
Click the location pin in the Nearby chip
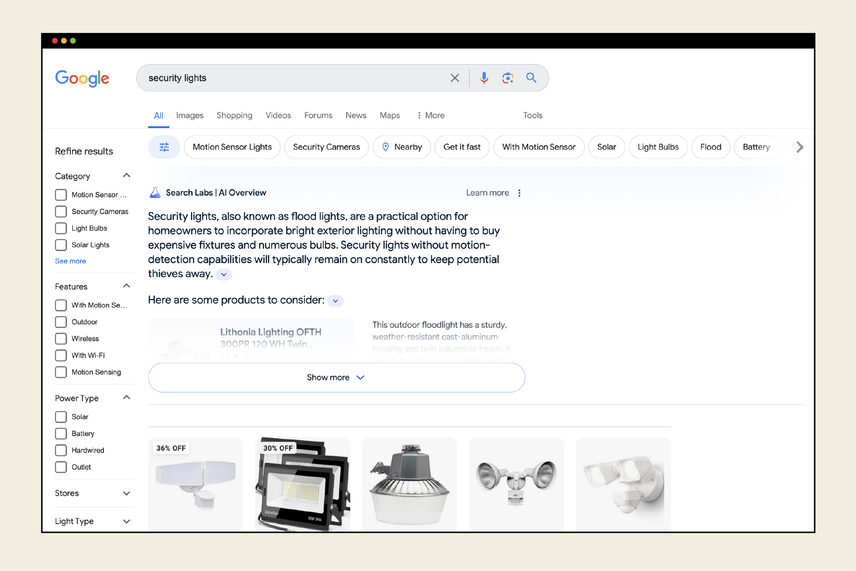click(385, 147)
